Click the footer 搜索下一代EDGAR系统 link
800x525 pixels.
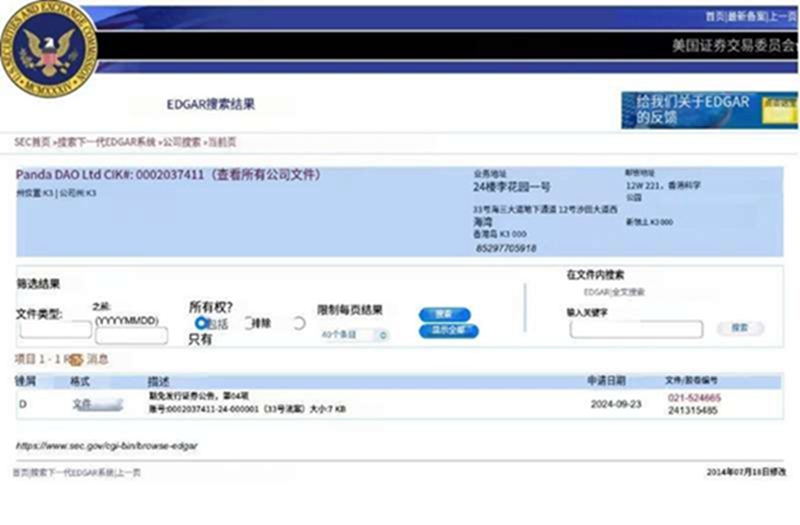point(72,473)
